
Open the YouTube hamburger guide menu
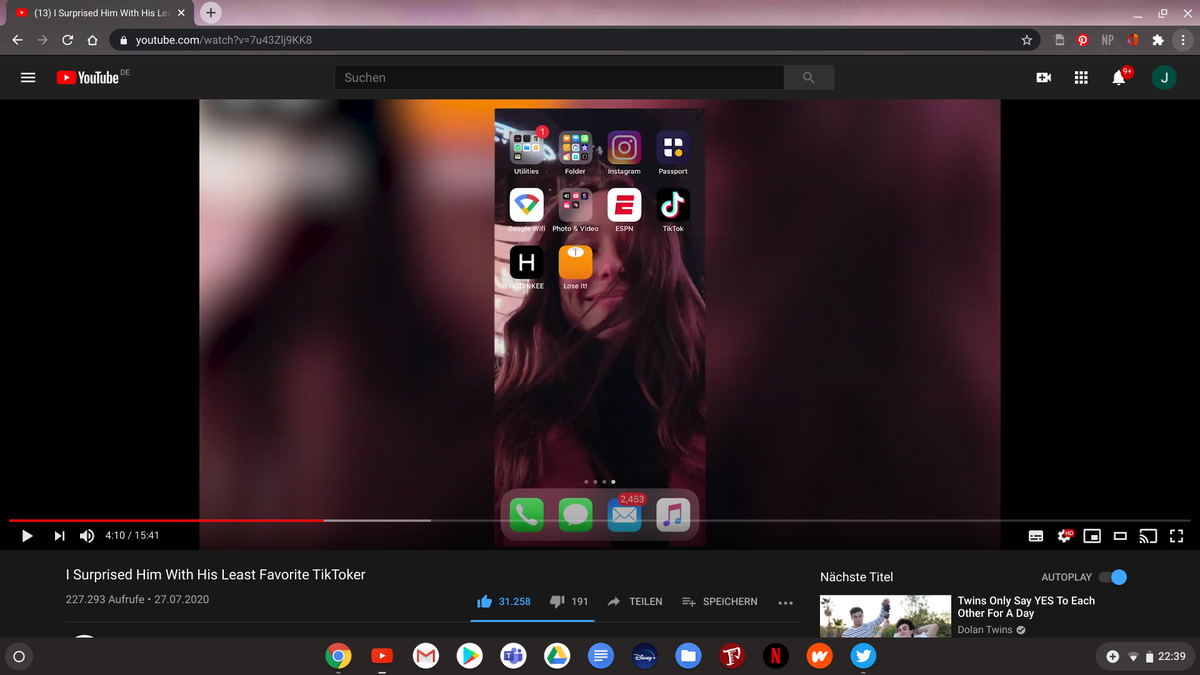[28, 77]
